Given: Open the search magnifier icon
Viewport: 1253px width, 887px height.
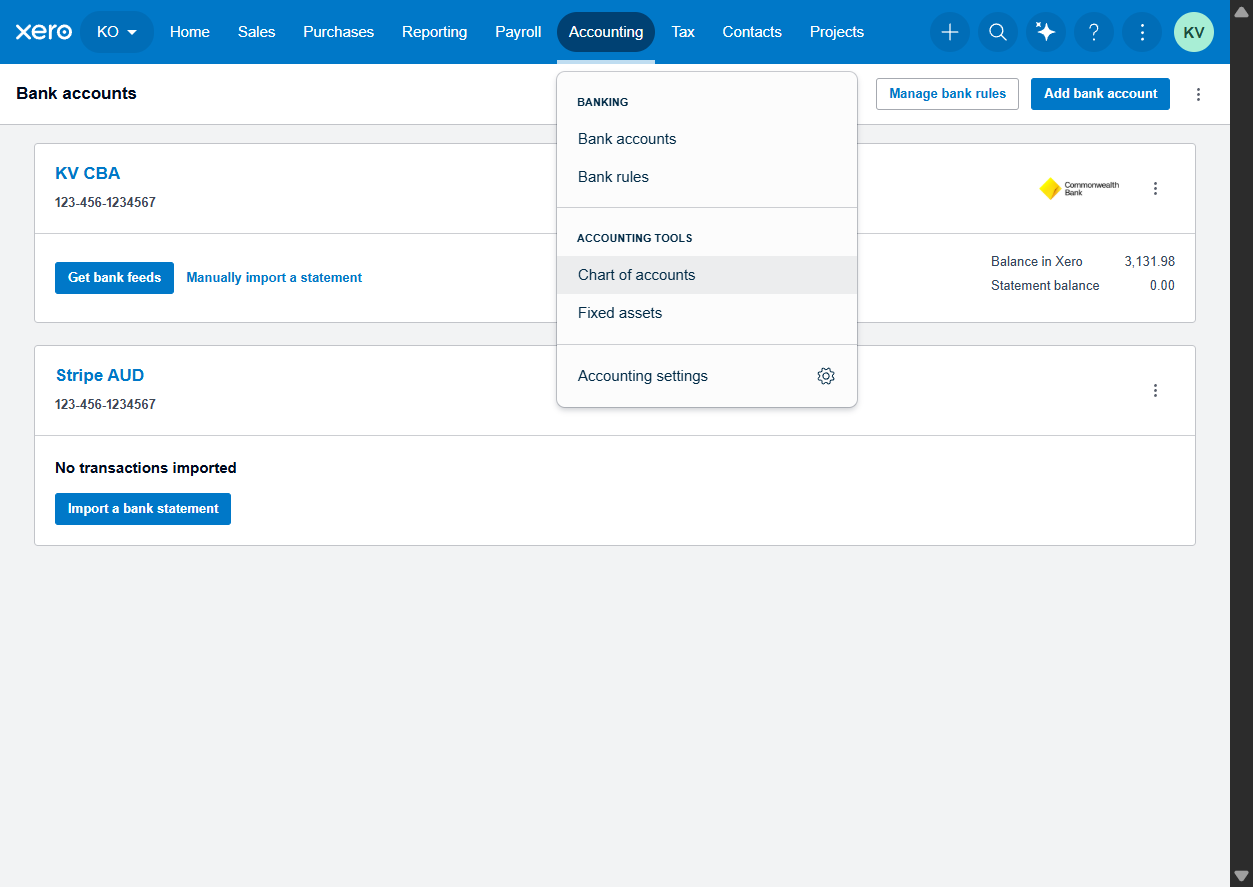Looking at the screenshot, I should pyautogui.click(x=998, y=32).
